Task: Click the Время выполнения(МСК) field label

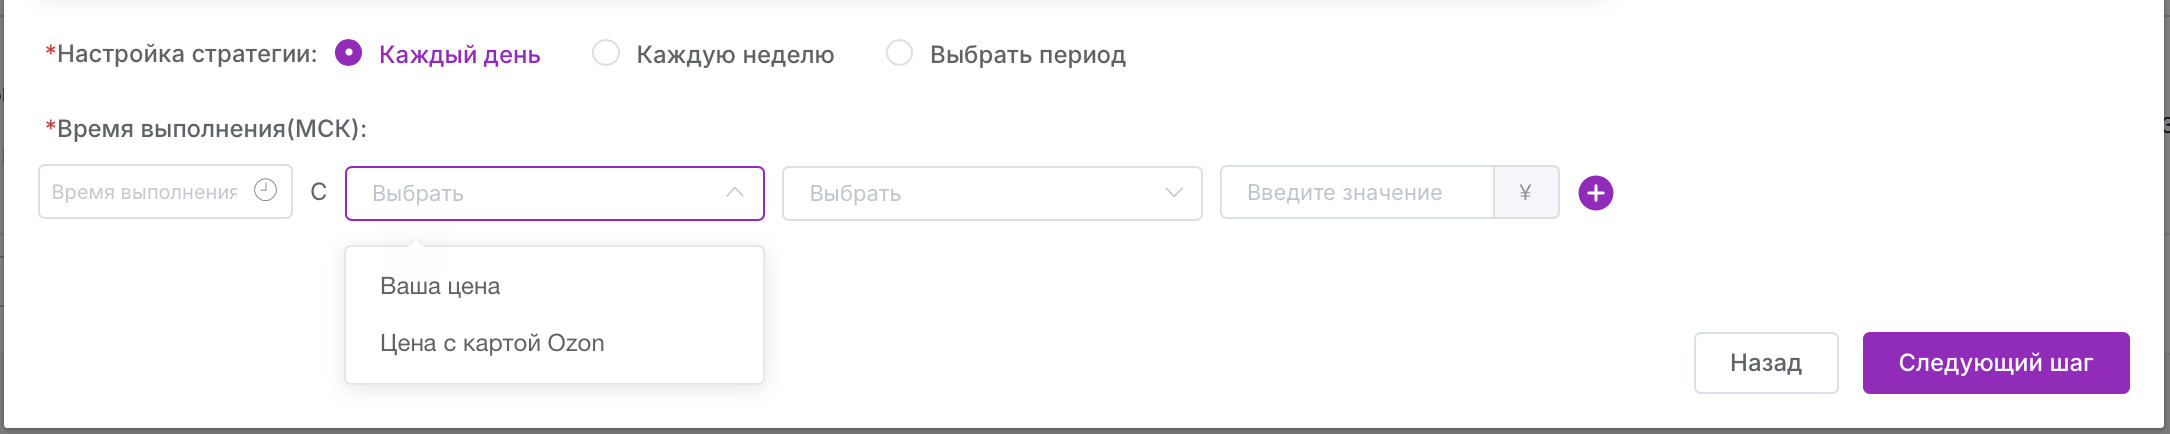Action: coord(206,129)
